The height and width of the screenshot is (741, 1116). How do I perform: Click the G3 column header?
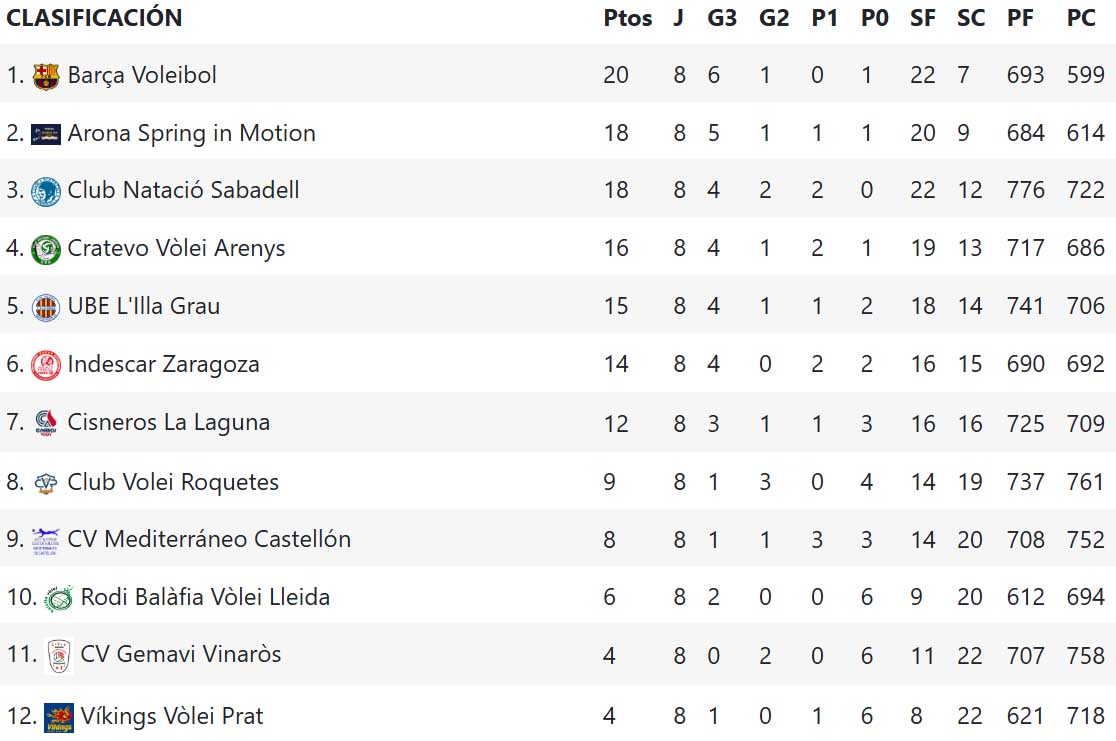[721, 18]
